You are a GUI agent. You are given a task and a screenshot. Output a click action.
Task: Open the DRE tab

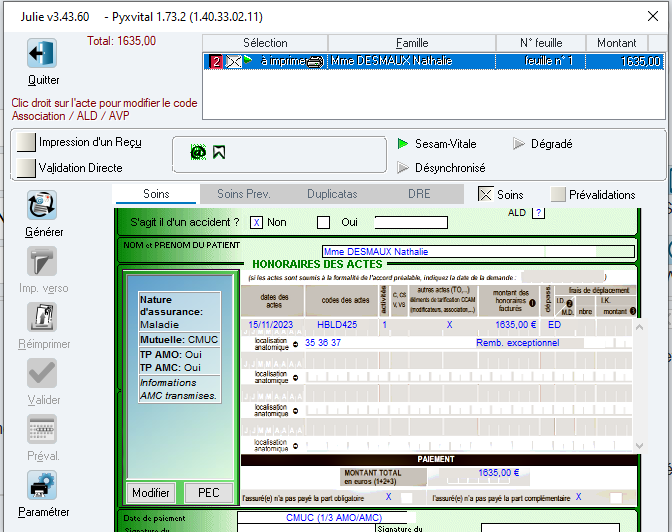[419, 194]
